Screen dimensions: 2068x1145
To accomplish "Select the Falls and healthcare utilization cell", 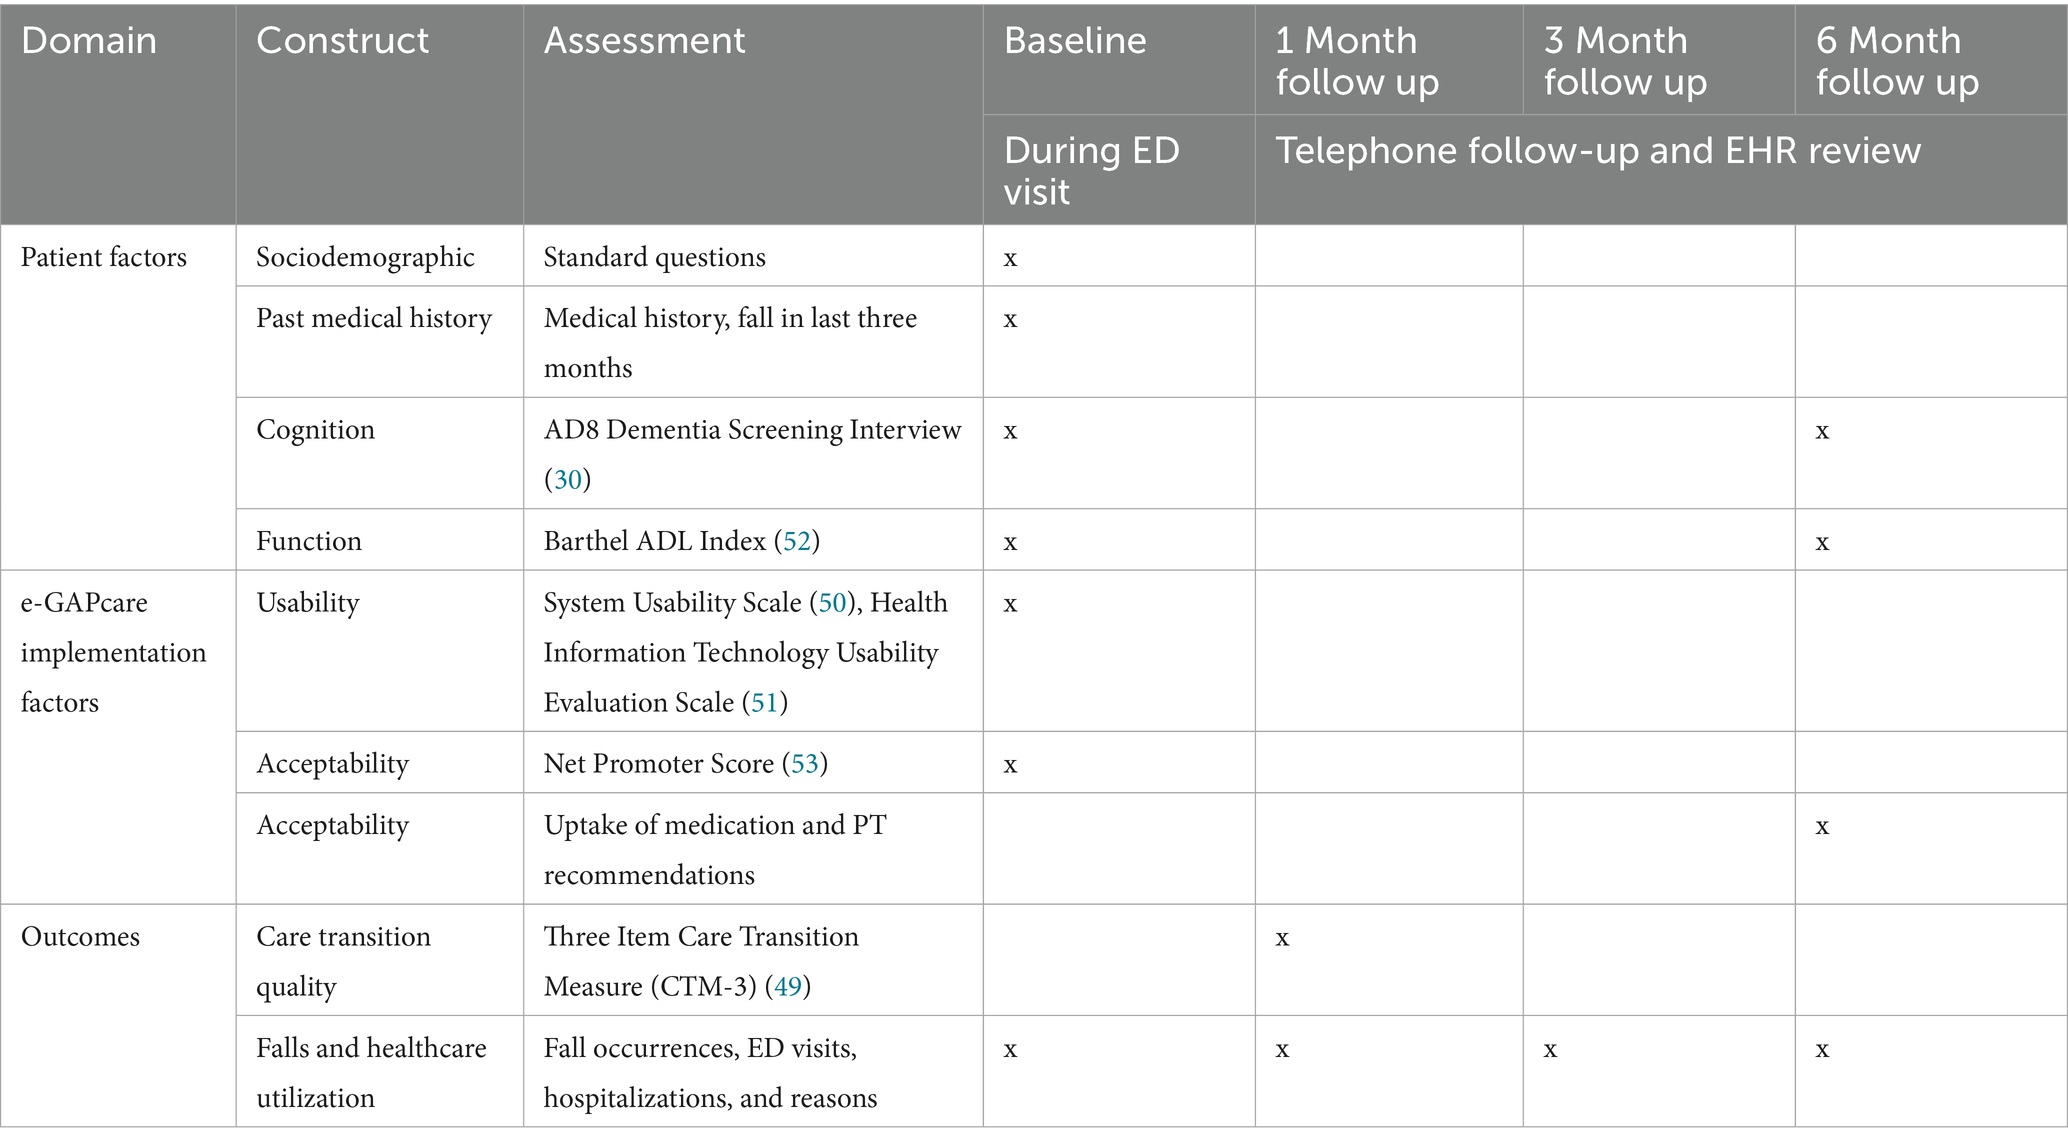I will point(371,1072).
